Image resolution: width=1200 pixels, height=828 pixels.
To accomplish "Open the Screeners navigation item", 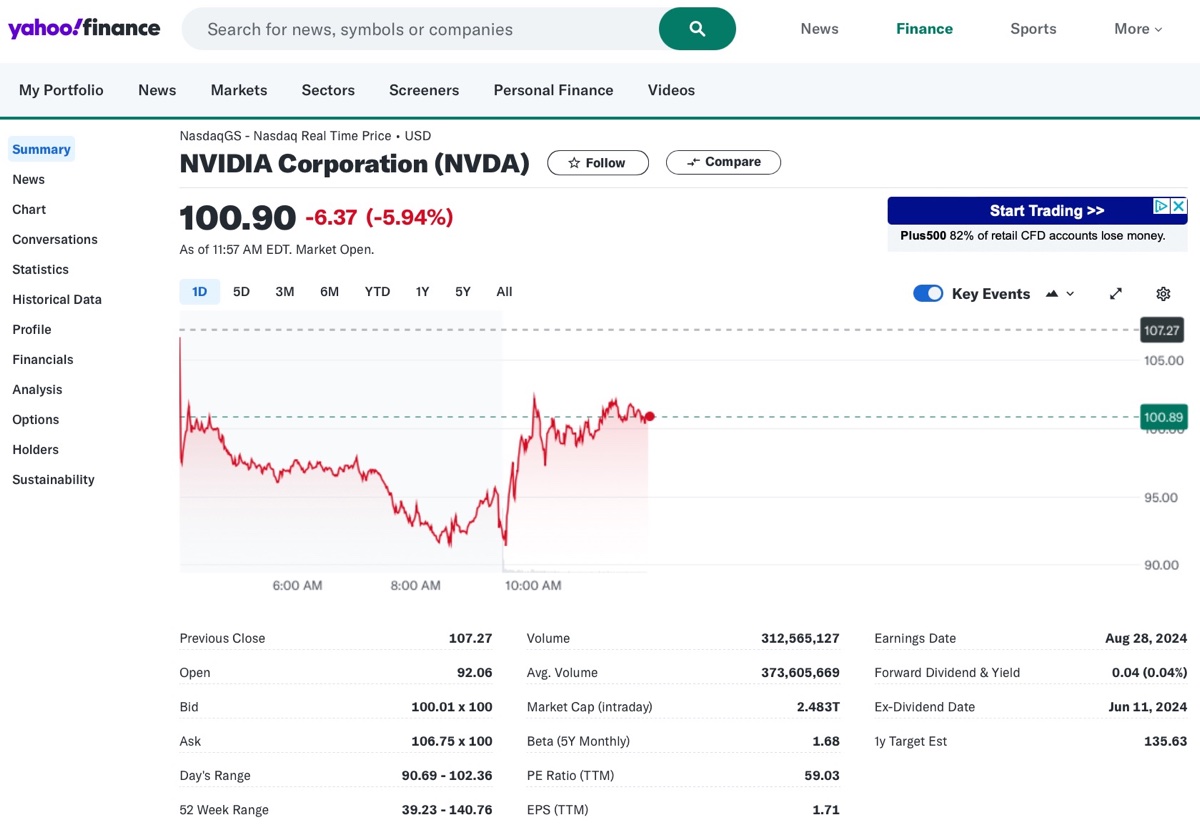I will click(x=423, y=90).
